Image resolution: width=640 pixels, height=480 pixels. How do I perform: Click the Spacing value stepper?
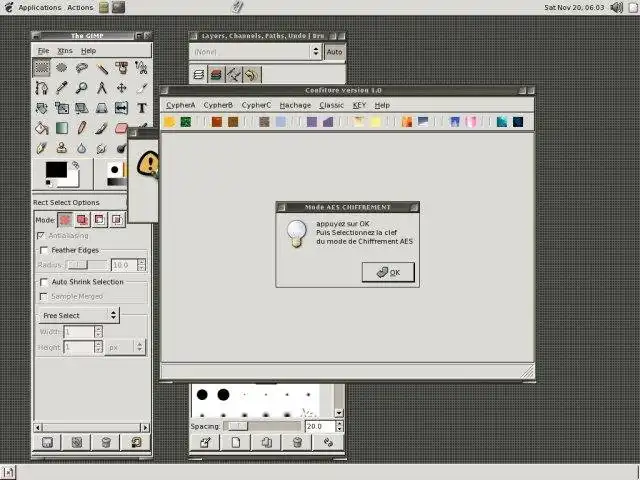click(339, 426)
